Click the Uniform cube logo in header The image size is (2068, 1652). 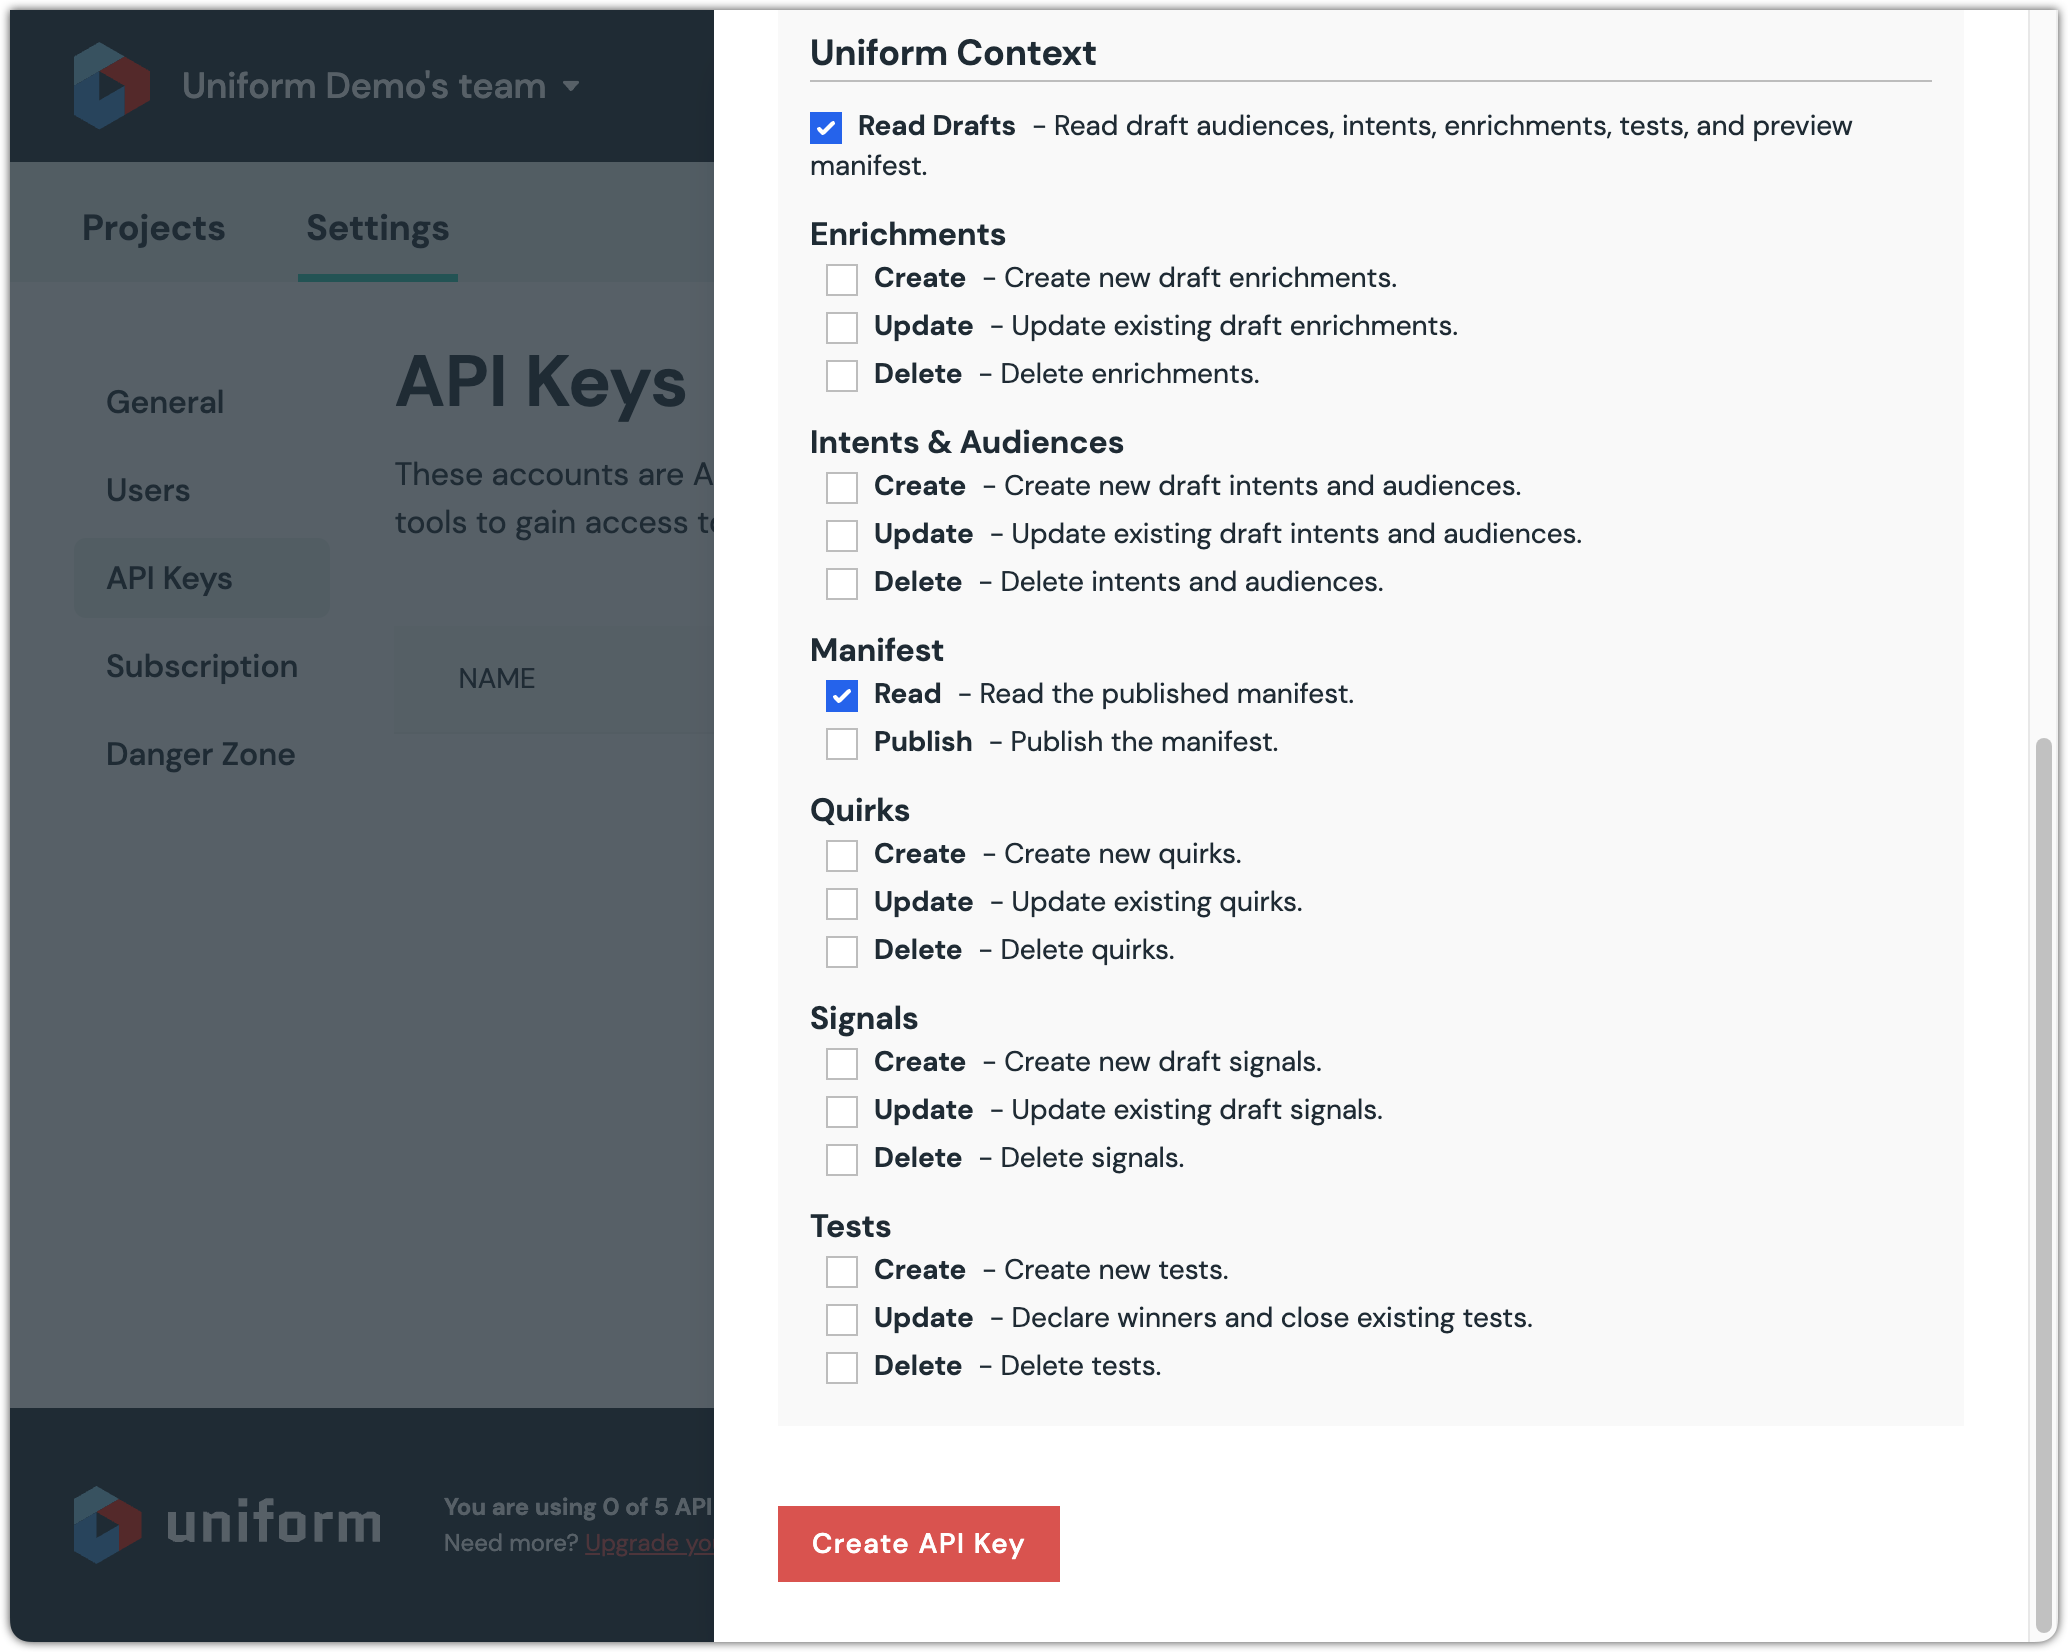(x=111, y=86)
